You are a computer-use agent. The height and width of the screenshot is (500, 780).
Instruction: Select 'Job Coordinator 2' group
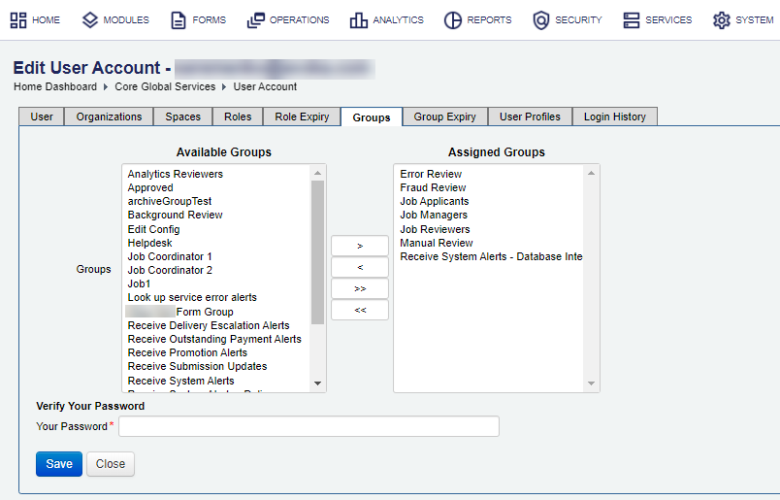point(170,270)
